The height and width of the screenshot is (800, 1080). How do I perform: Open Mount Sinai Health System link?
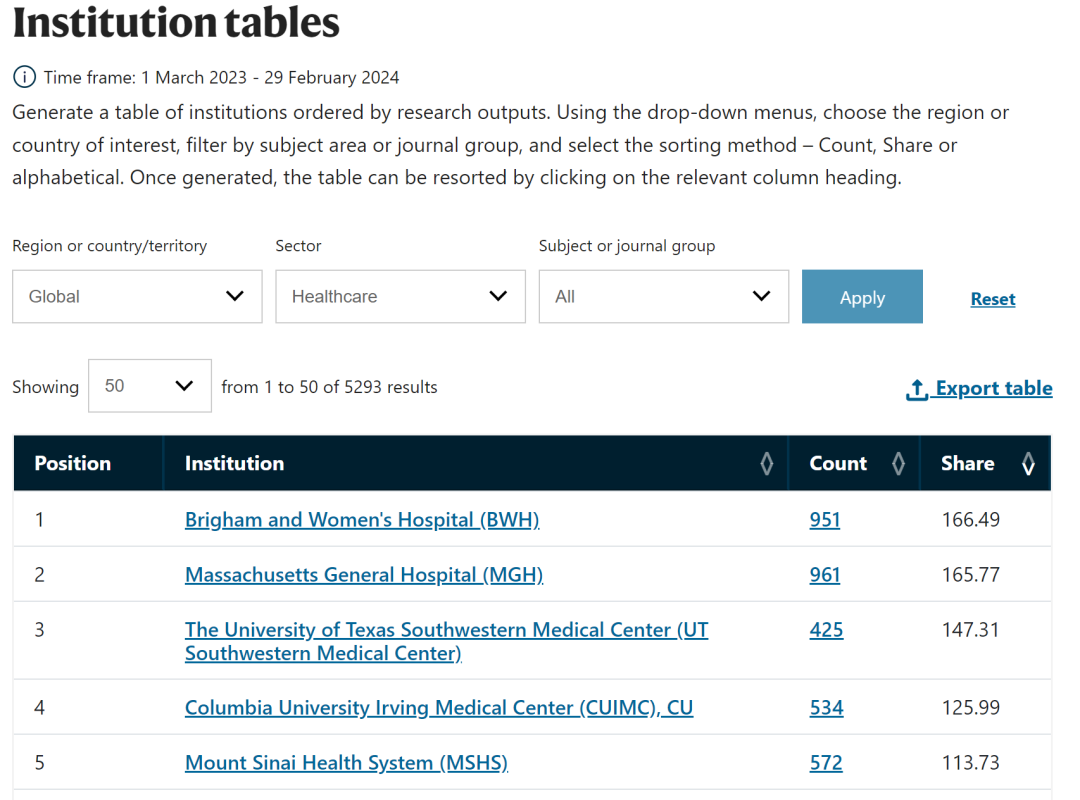[x=346, y=763]
